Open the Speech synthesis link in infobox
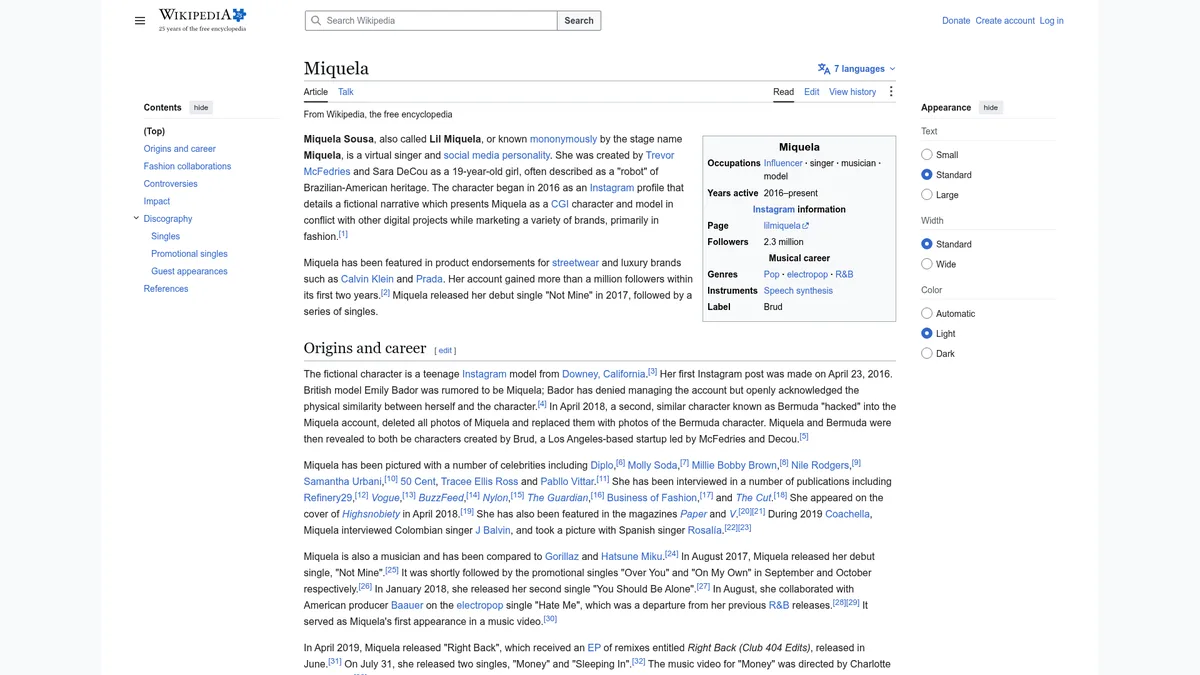The height and width of the screenshot is (675, 1200). [798, 291]
